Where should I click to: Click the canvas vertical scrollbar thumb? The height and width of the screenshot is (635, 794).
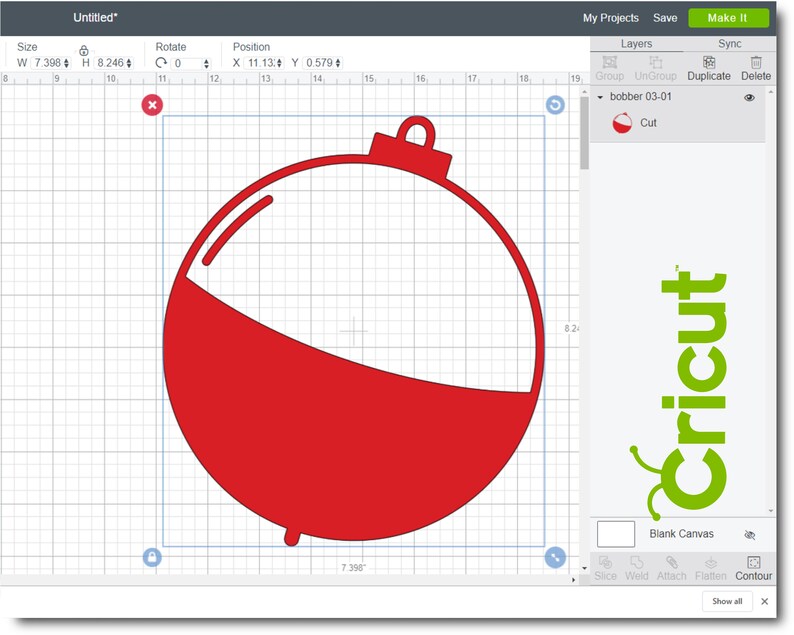[584, 133]
